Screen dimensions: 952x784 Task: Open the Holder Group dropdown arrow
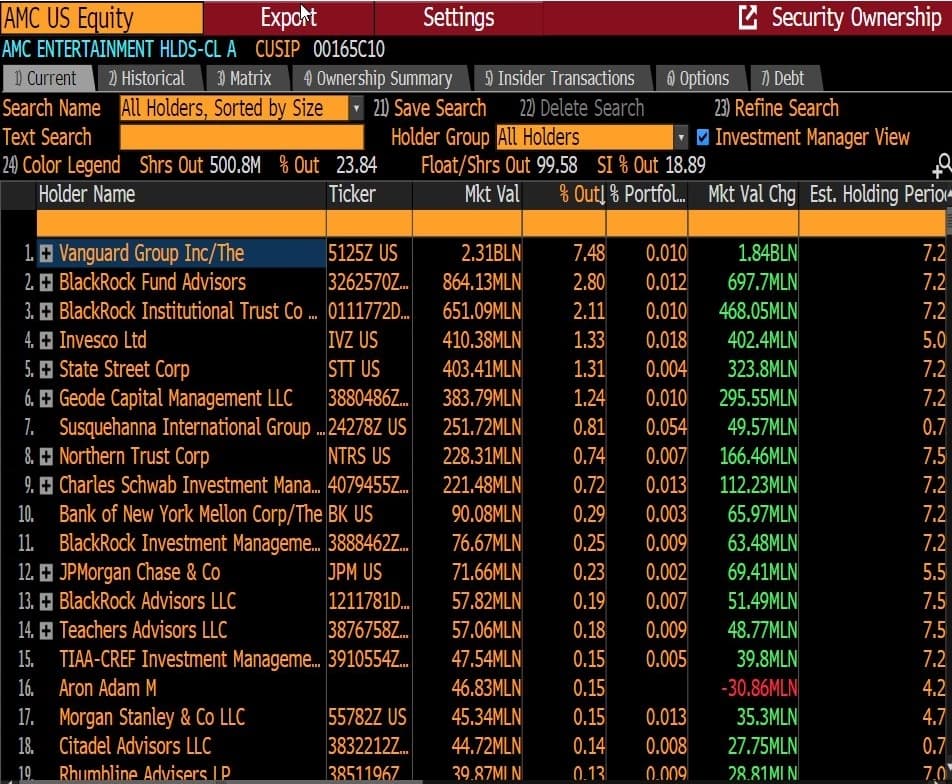[681, 137]
